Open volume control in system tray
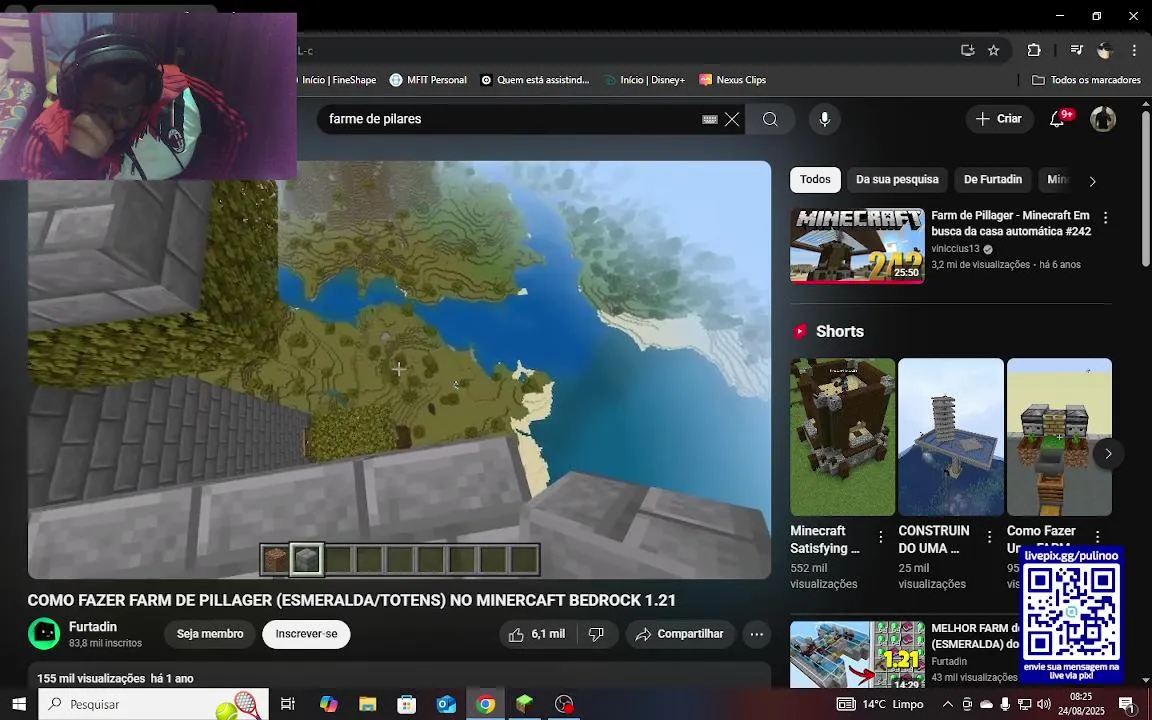This screenshot has height=720, width=1152. pyautogui.click(x=1044, y=704)
